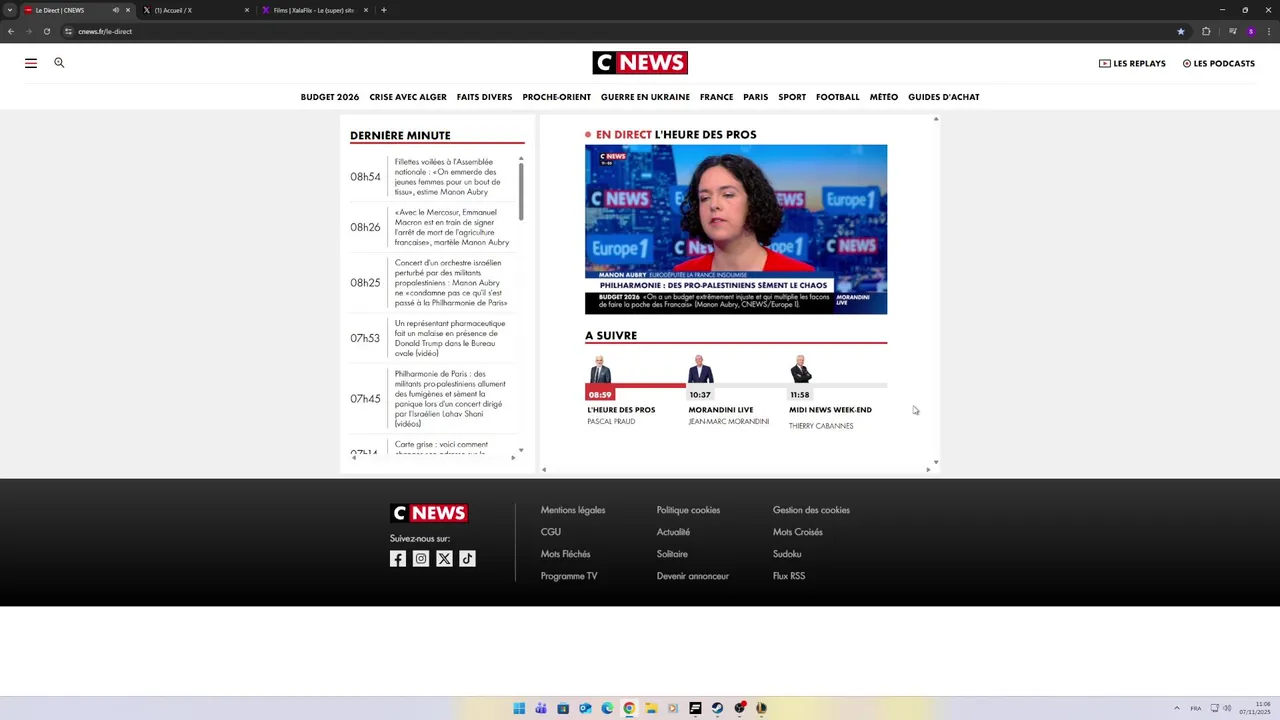The width and height of the screenshot is (1280, 720).
Task: Read the 07h45 Philharmonie de Paris article
Action: click(450, 399)
